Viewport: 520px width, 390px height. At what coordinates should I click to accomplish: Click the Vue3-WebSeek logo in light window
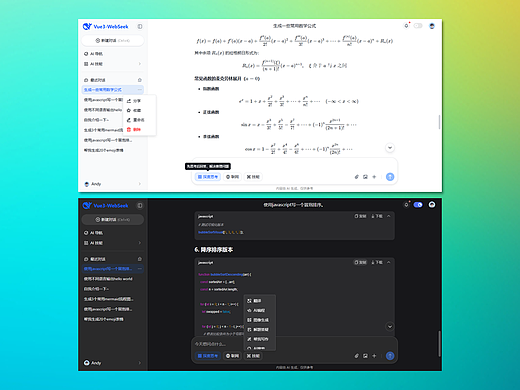(105, 26)
